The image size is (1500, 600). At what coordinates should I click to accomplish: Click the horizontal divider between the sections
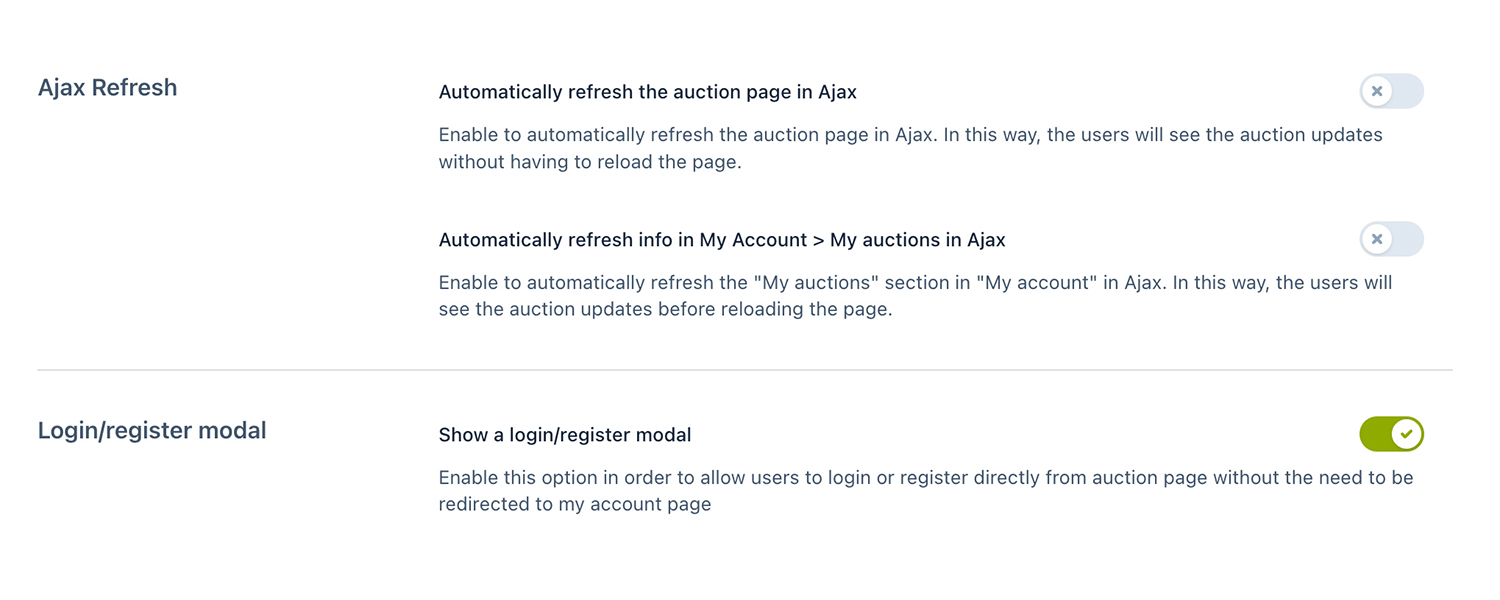pyautogui.click(x=745, y=370)
